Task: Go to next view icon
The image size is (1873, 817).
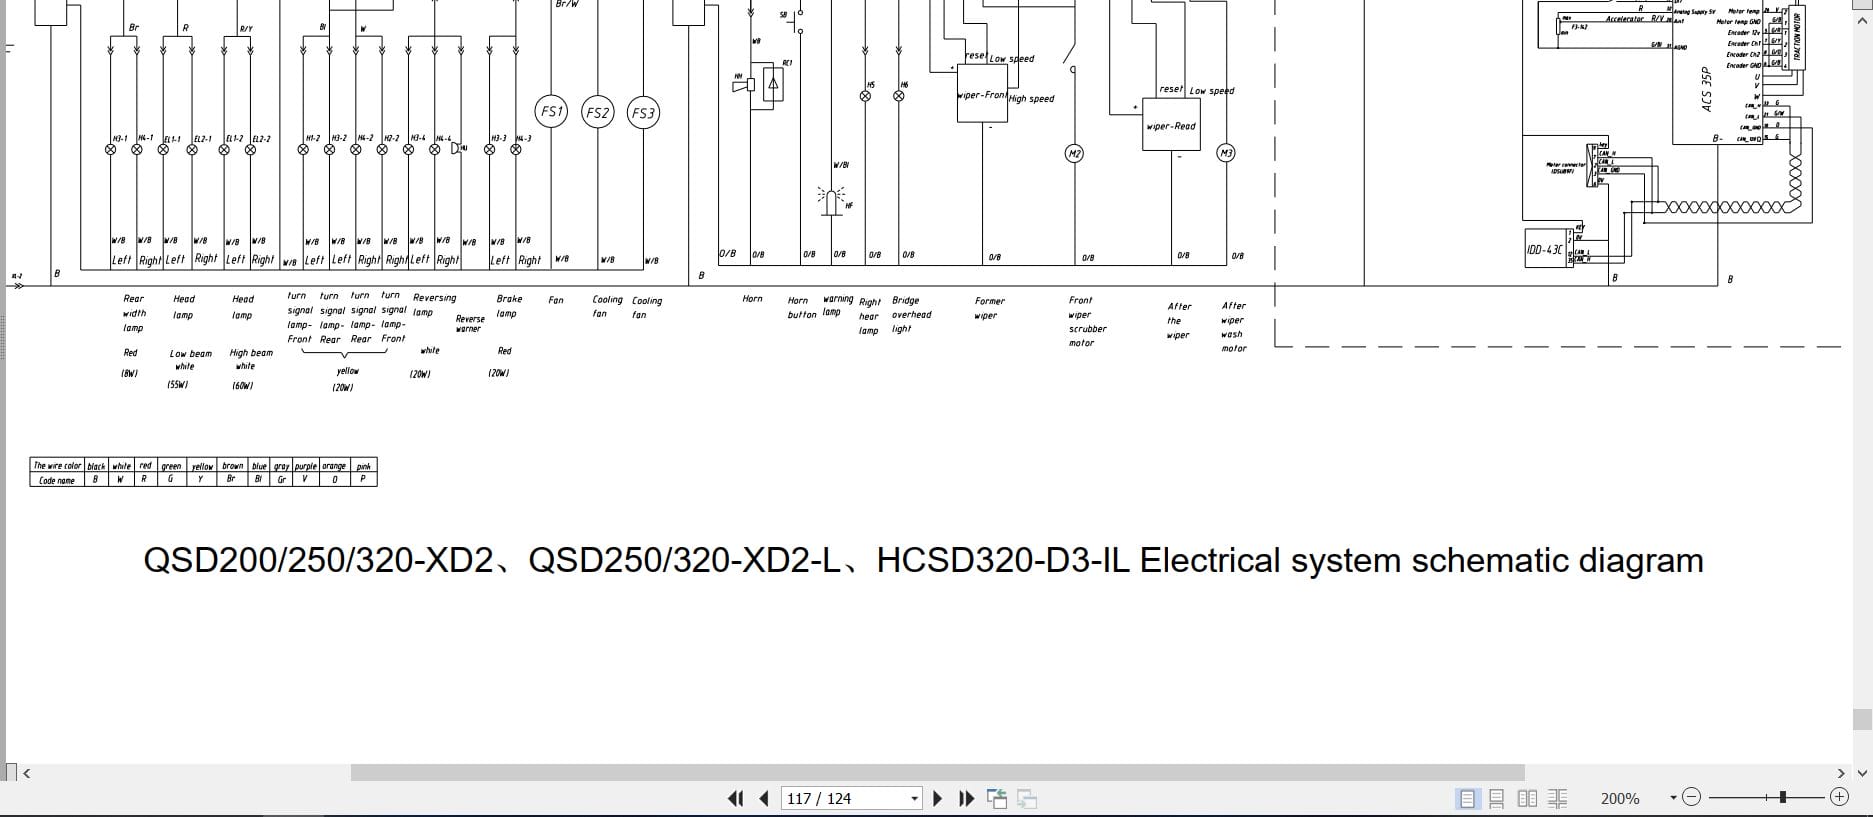Action: coord(1027,798)
